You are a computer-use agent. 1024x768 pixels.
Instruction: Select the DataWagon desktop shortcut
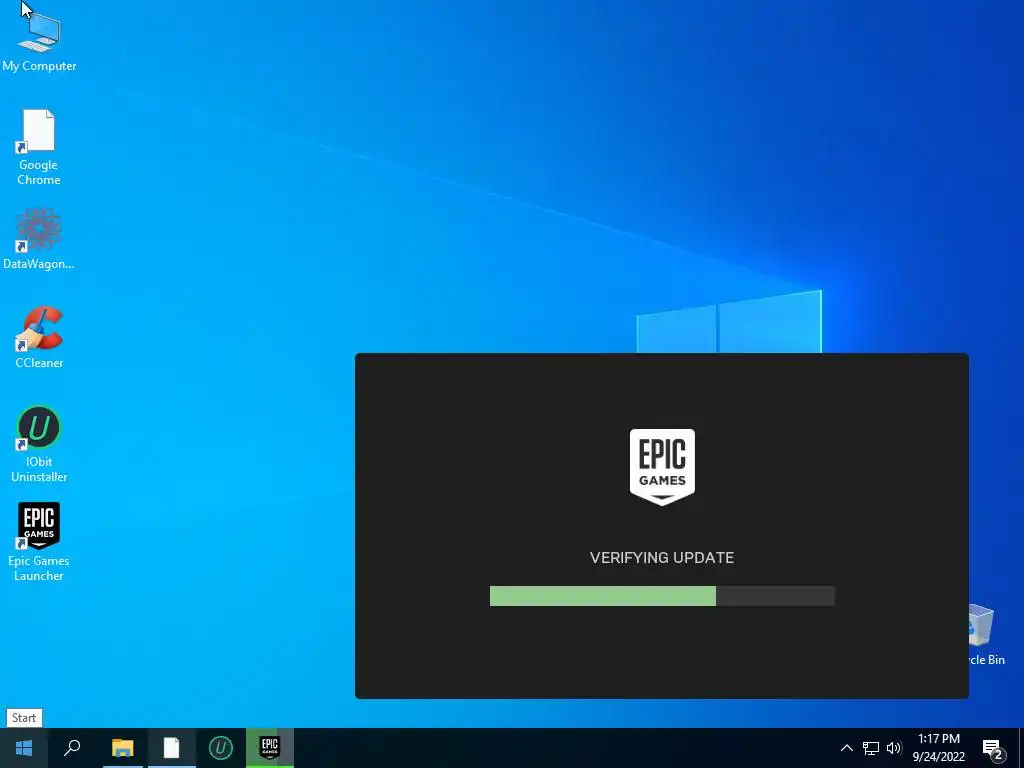39,239
